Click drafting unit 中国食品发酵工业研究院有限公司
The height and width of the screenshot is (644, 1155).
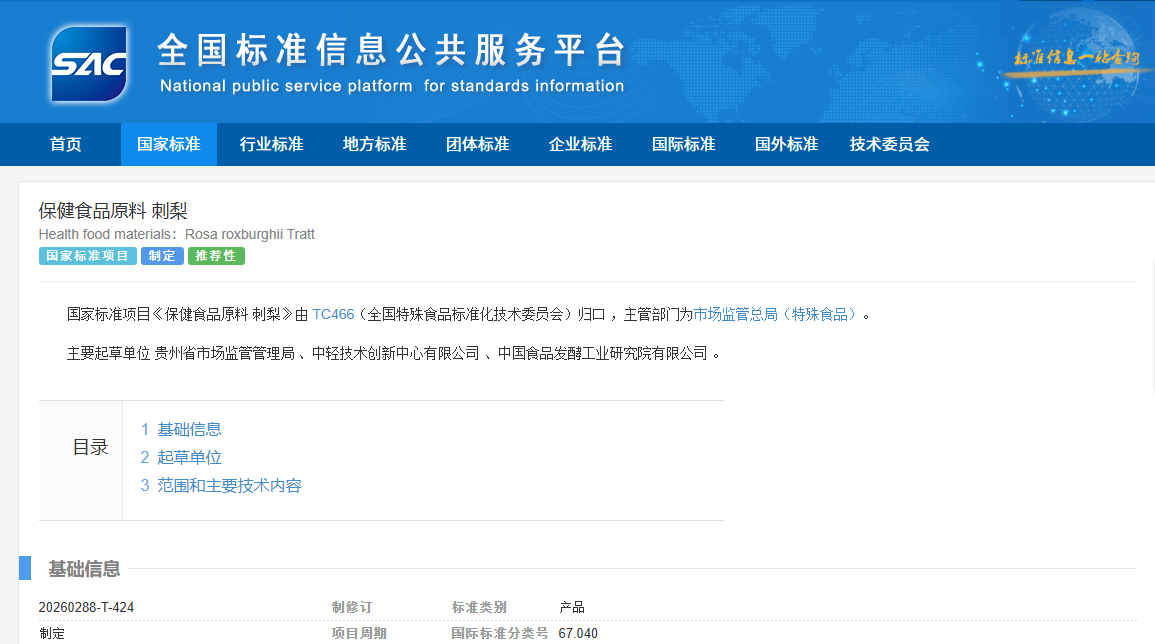[x=603, y=354]
